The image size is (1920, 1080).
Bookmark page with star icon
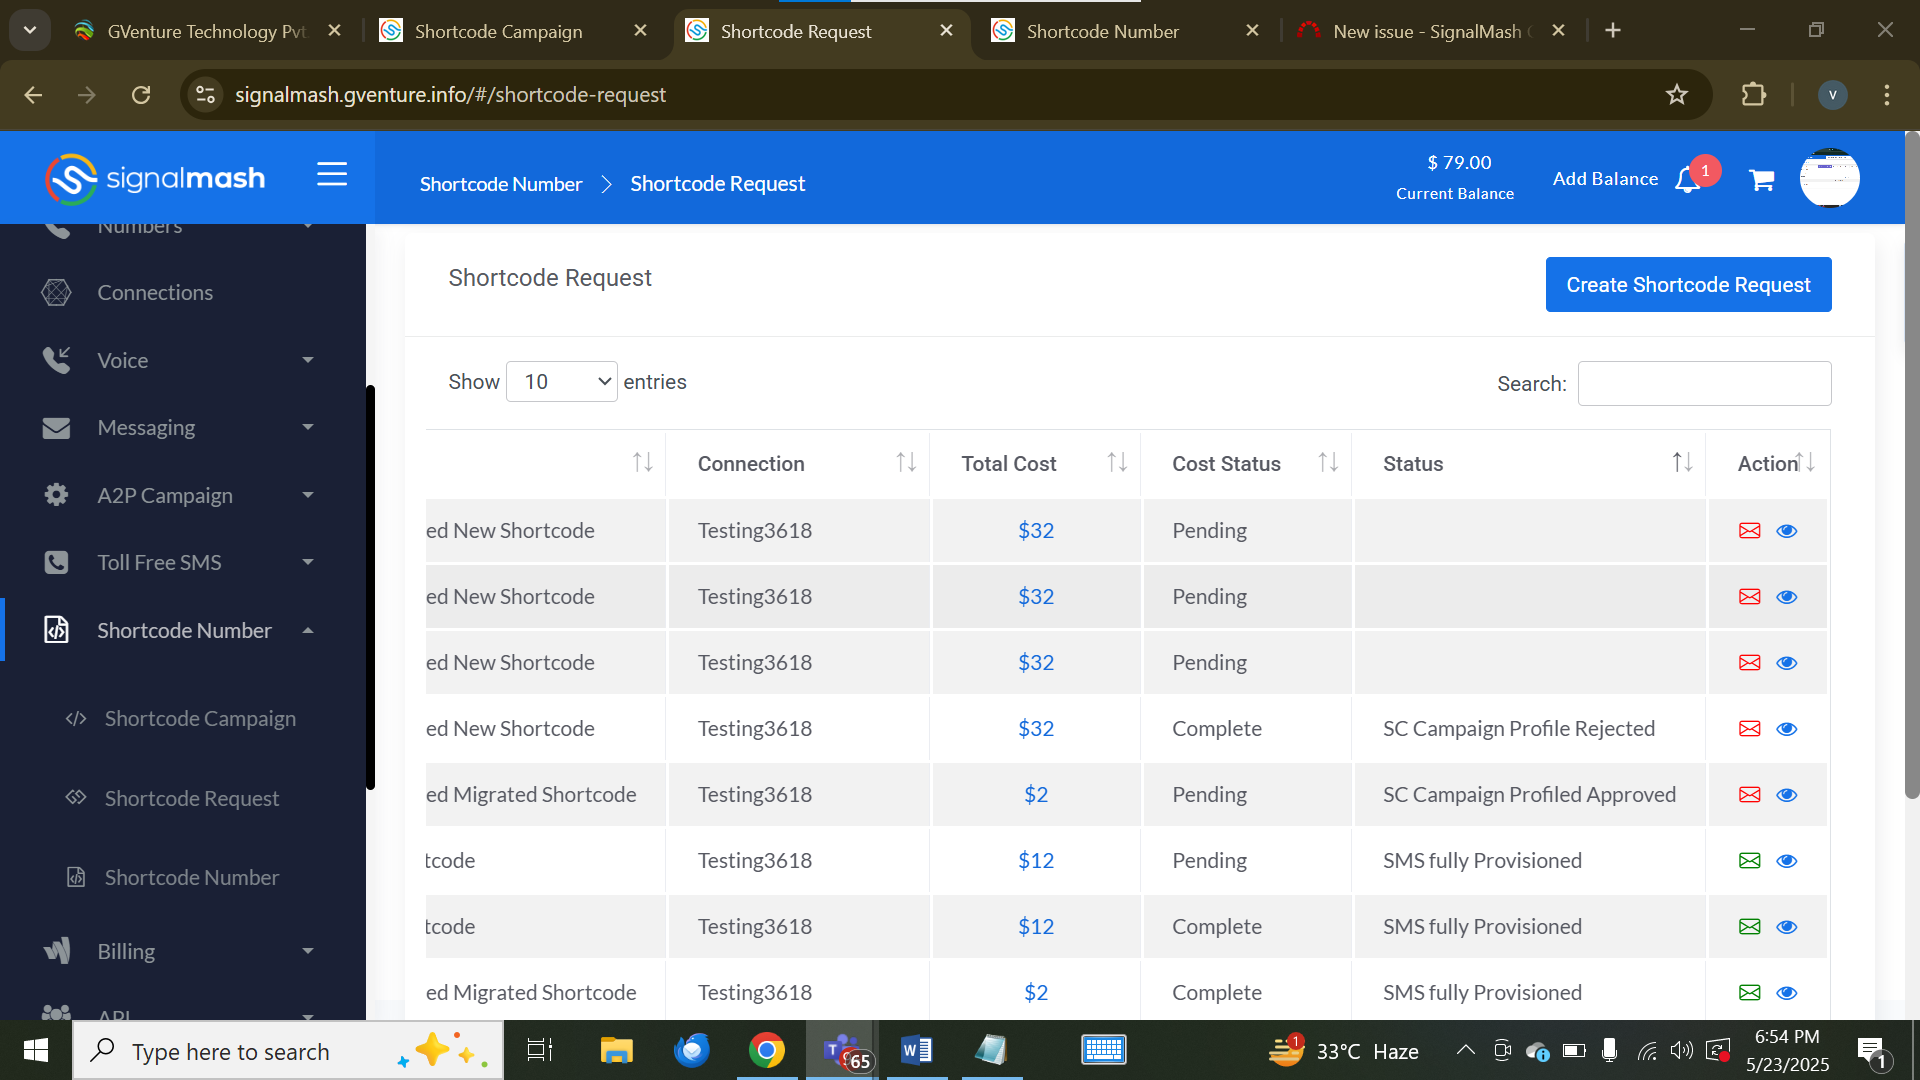[1677, 95]
